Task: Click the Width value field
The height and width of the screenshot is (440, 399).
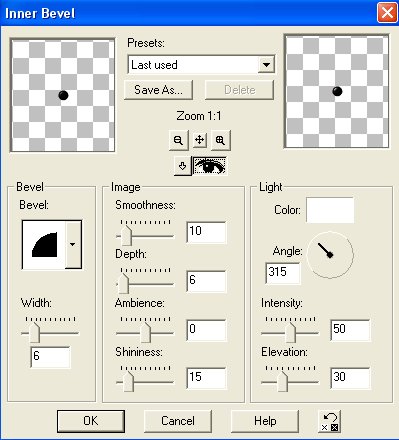Action: point(51,357)
